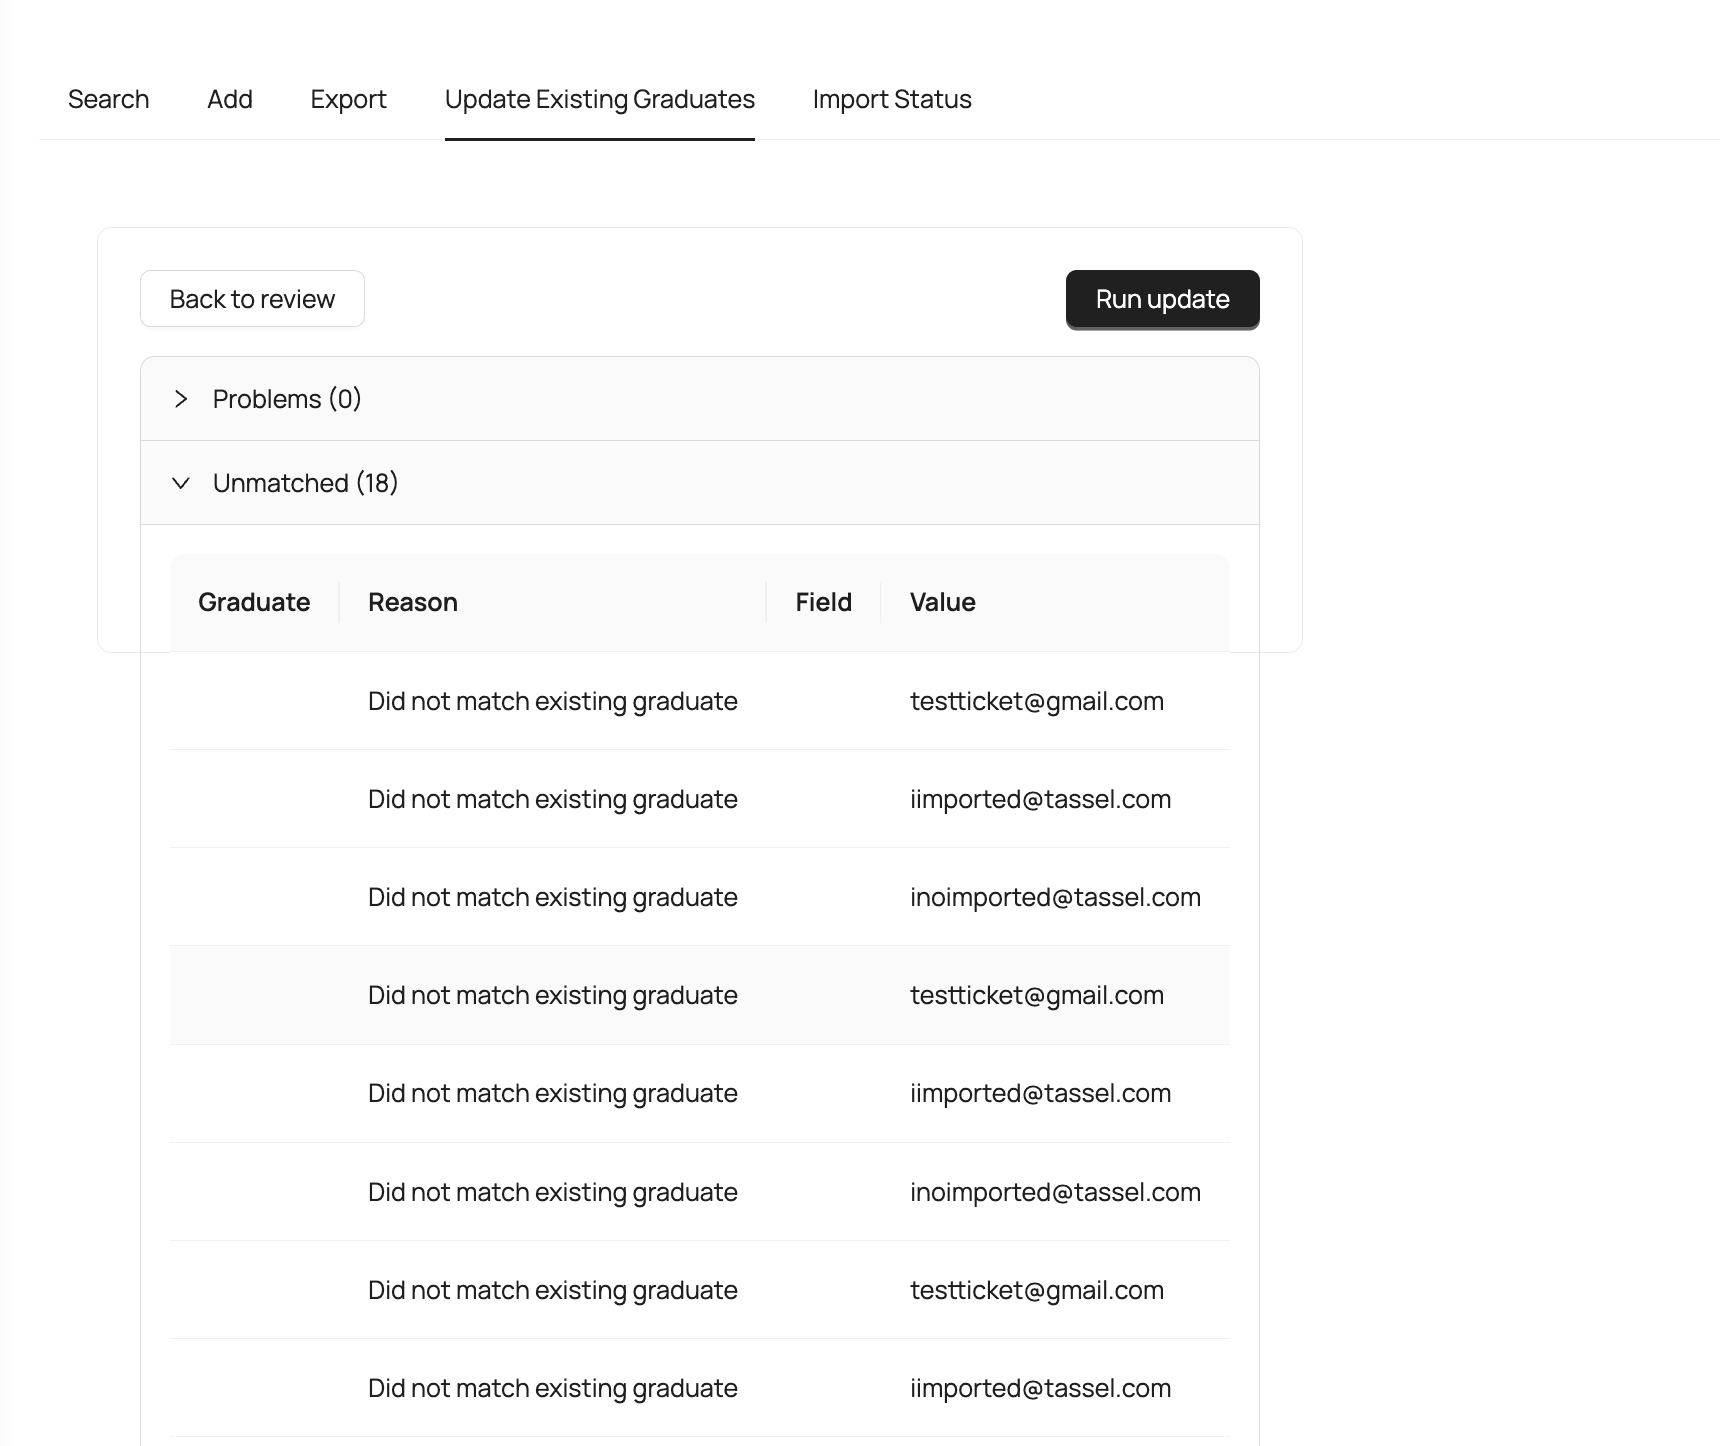Click the Problems (0) header label
The image size is (1720, 1446).
coord(287,399)
